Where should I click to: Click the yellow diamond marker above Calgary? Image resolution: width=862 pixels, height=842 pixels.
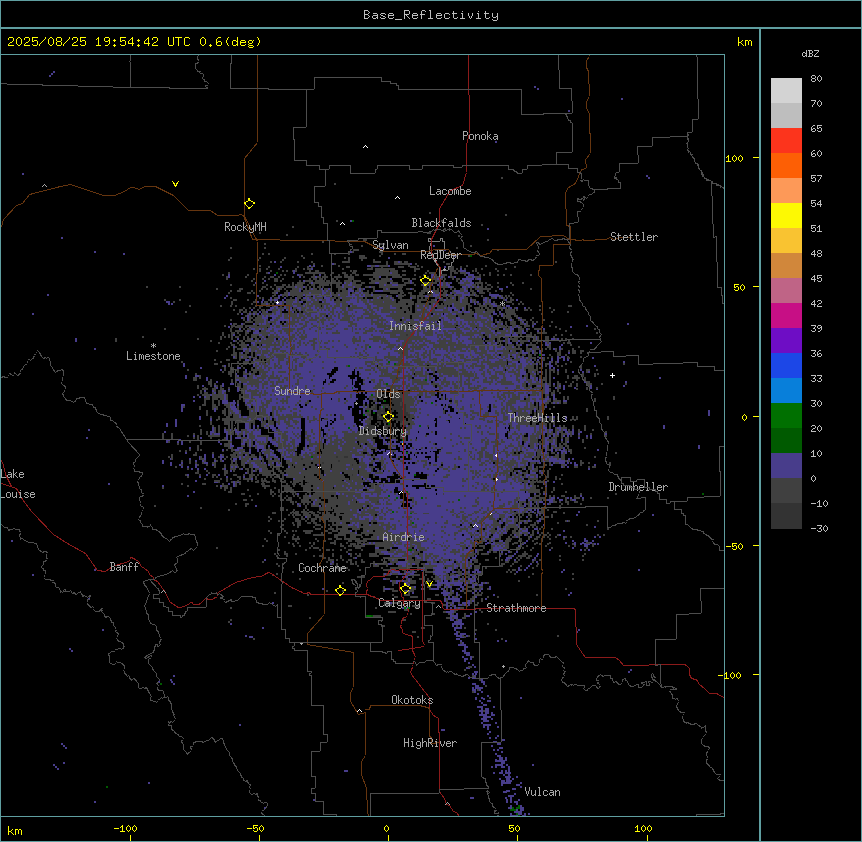(405, 589)
